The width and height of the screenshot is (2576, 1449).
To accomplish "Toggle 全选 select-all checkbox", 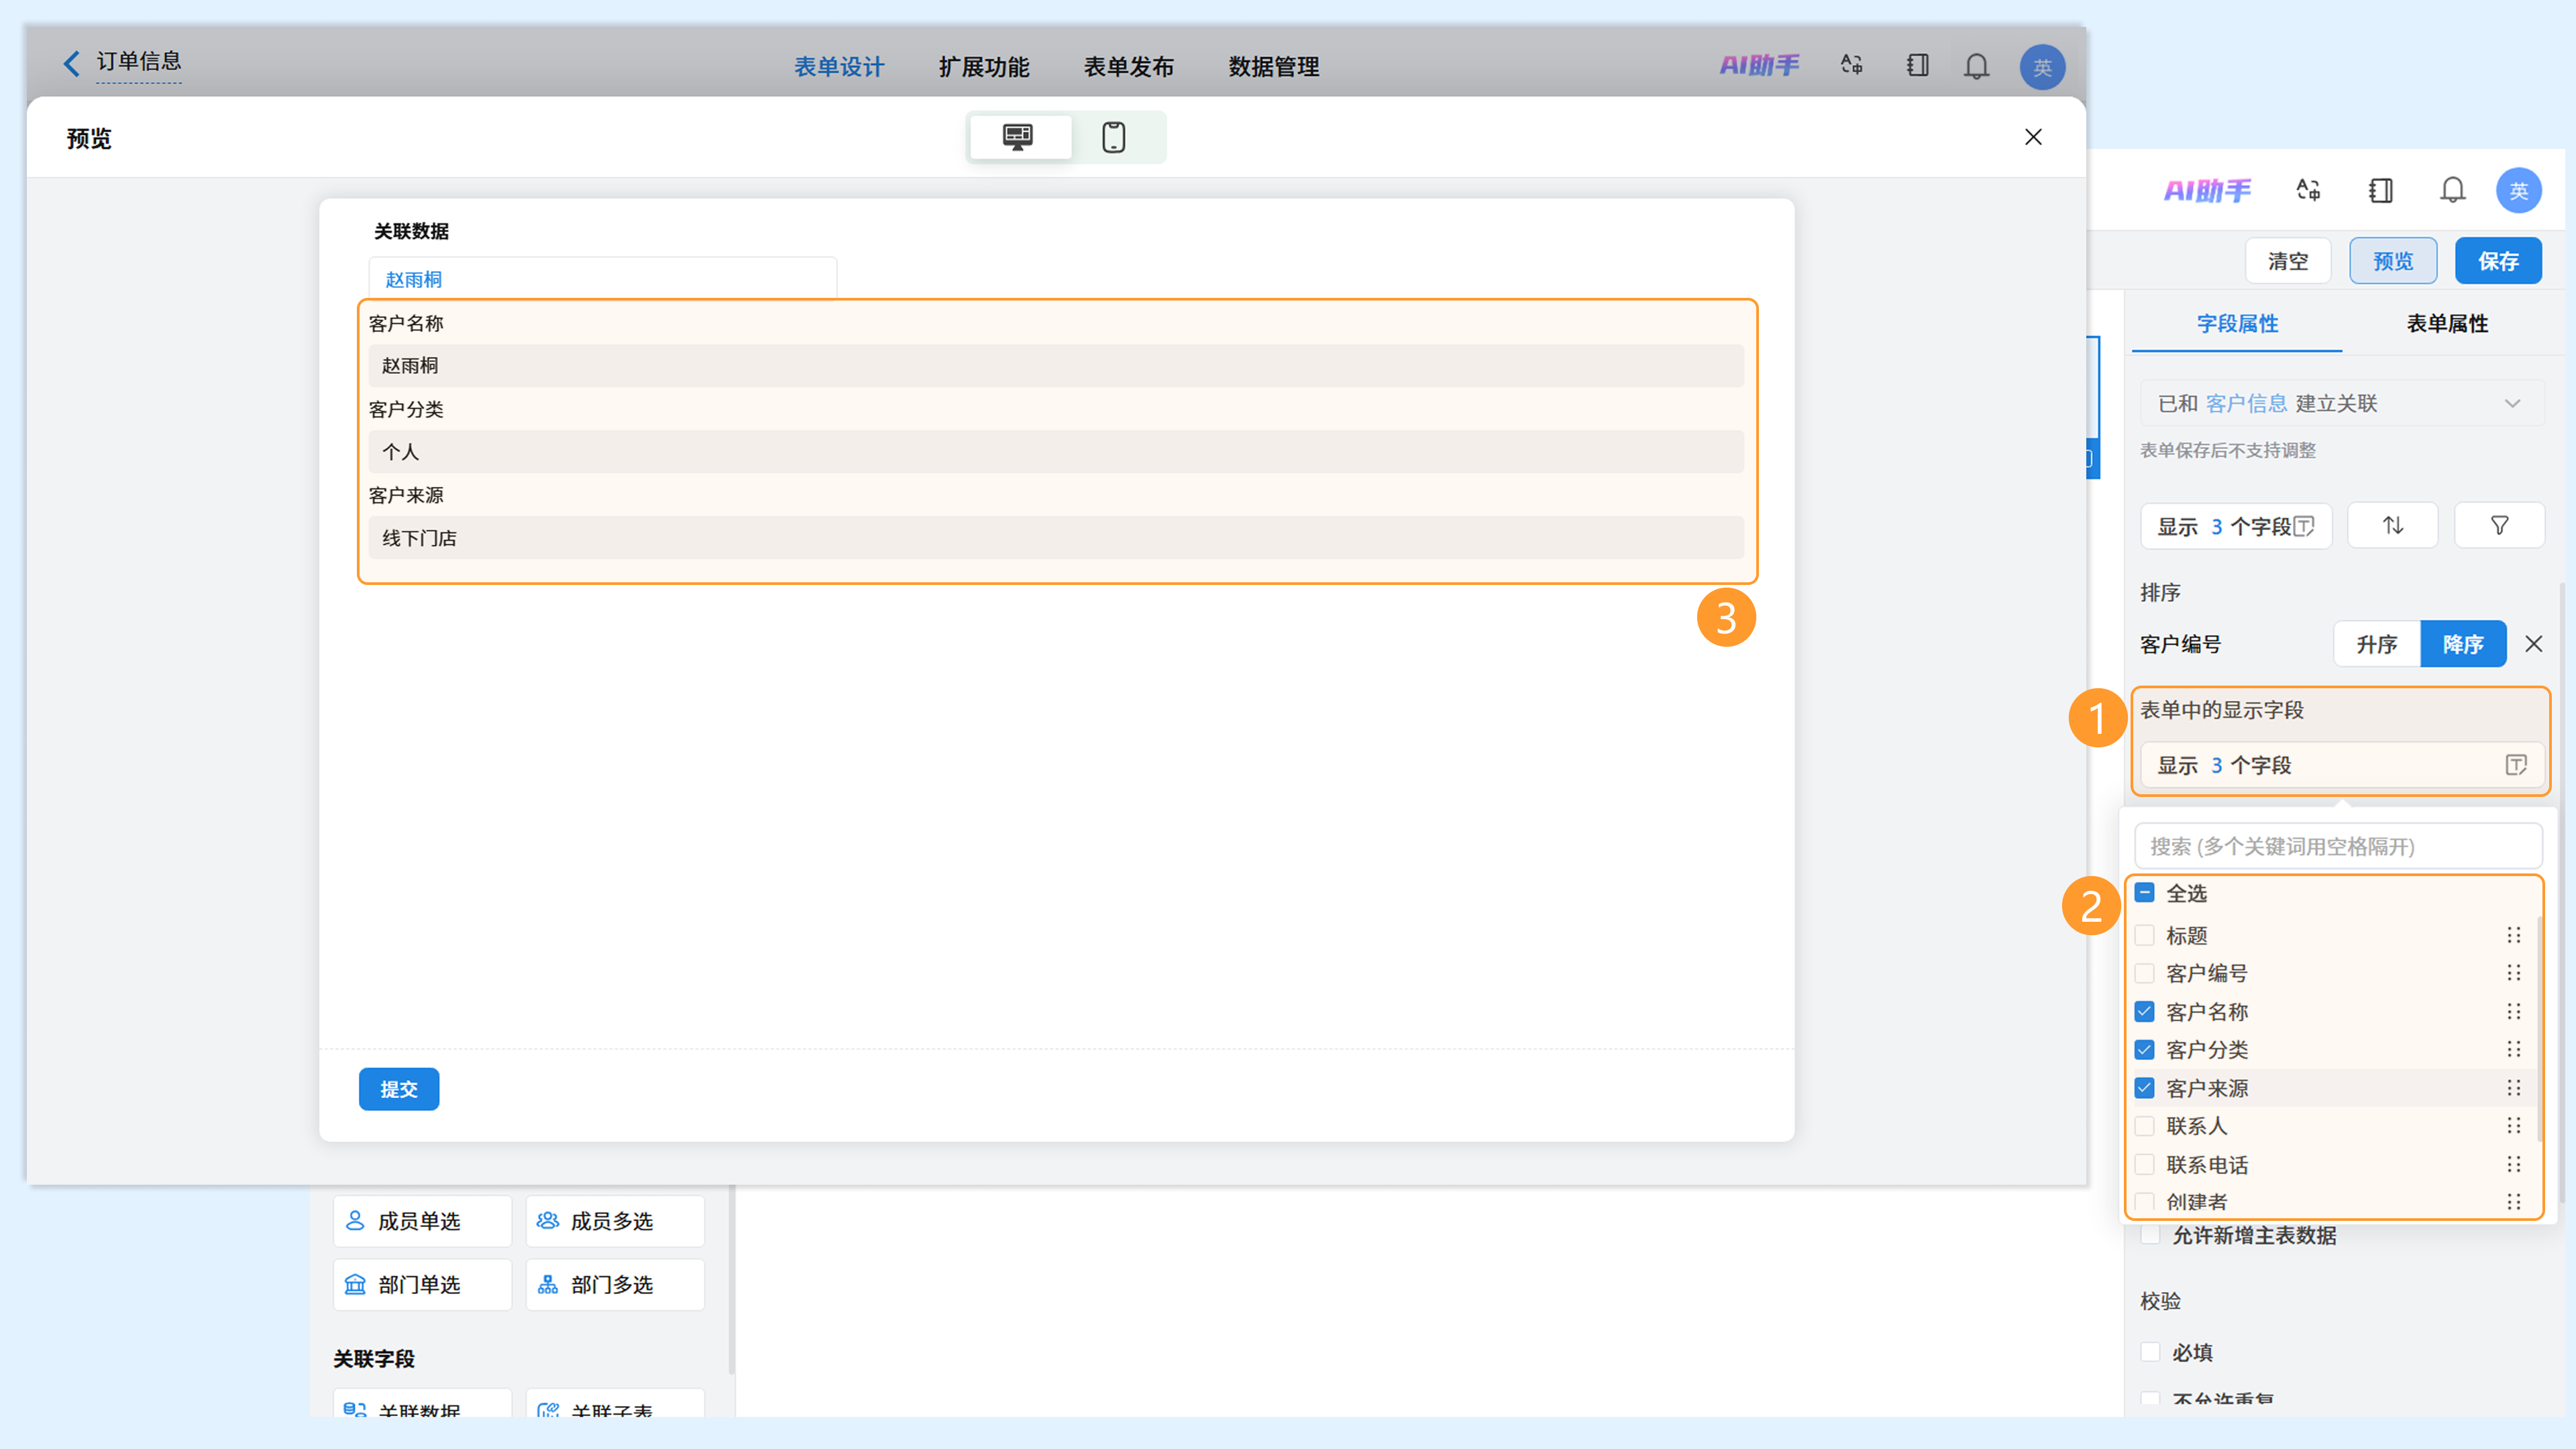I will pyautogui.click(x=2144, y=892).
